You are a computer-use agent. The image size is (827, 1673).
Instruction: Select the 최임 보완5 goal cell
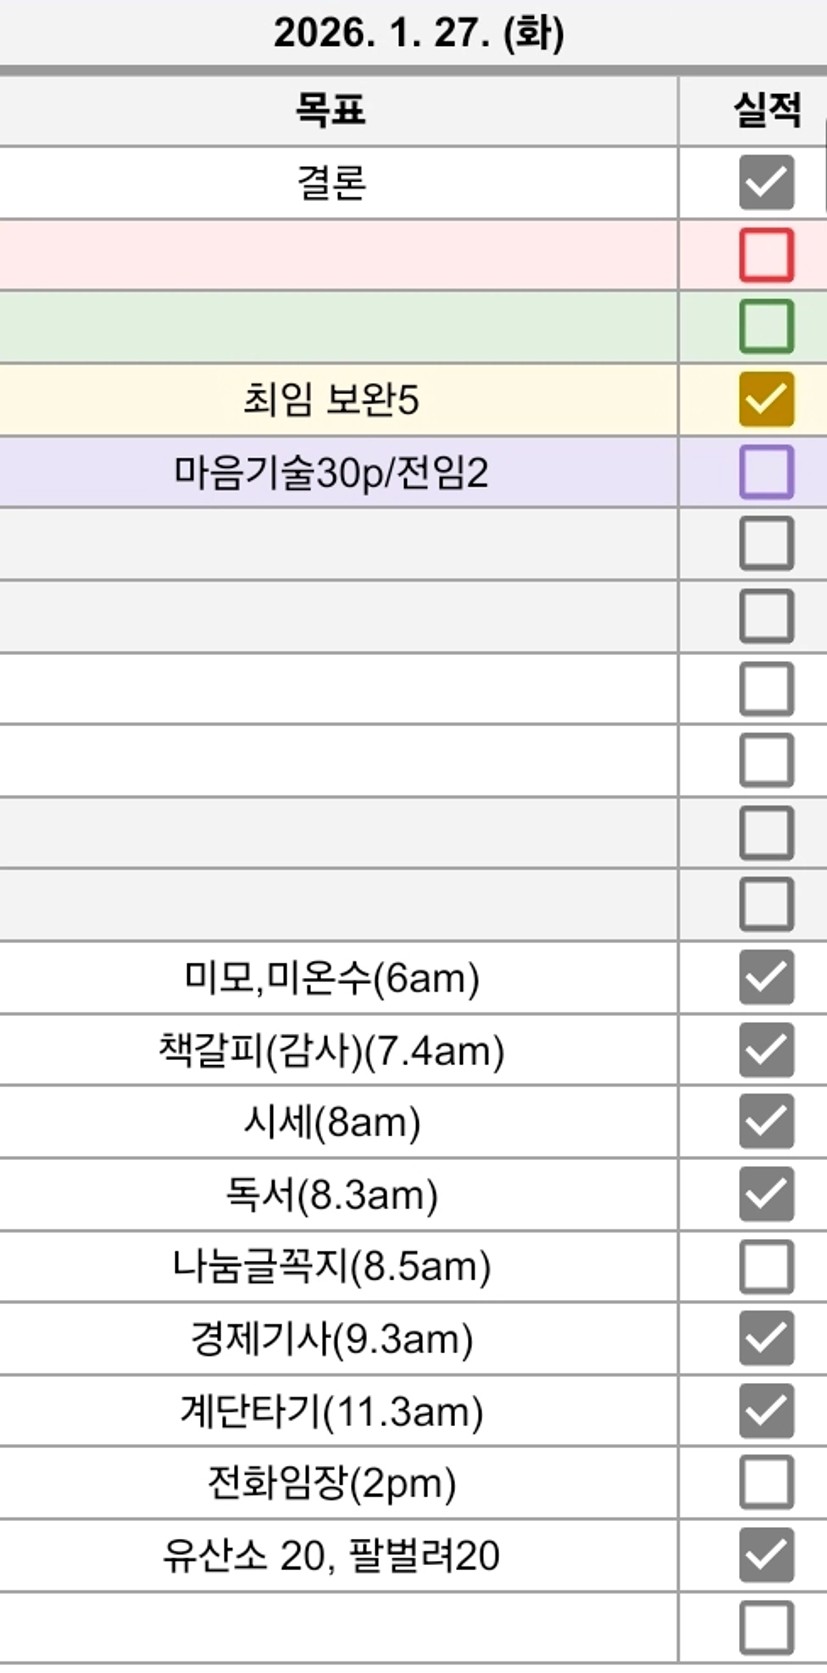tap(331, 400)
